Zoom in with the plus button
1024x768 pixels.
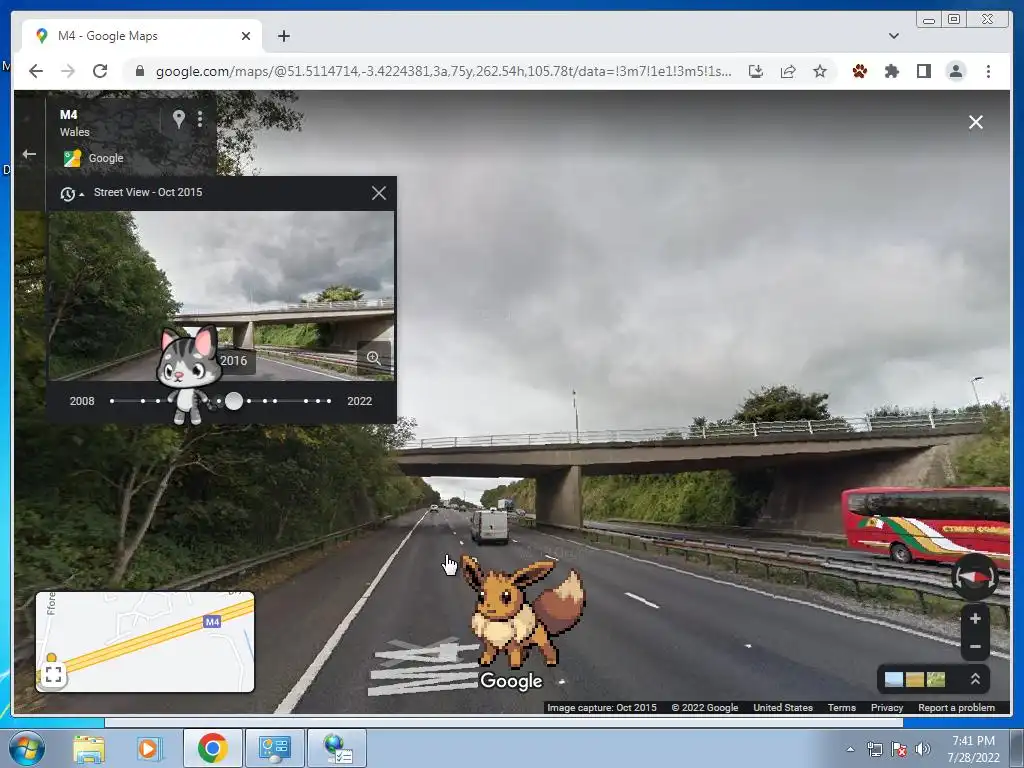[975, 618]
